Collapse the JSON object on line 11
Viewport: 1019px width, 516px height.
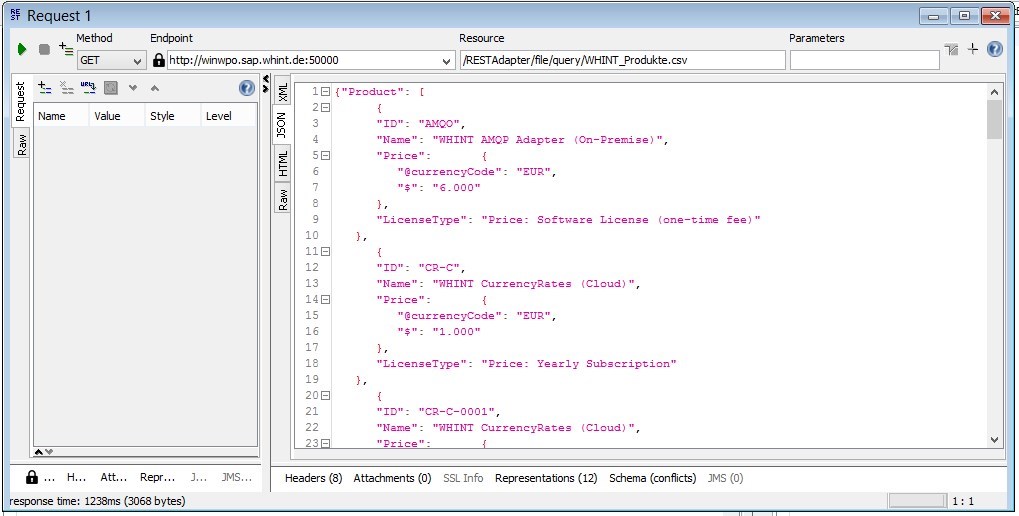(326, 251)
